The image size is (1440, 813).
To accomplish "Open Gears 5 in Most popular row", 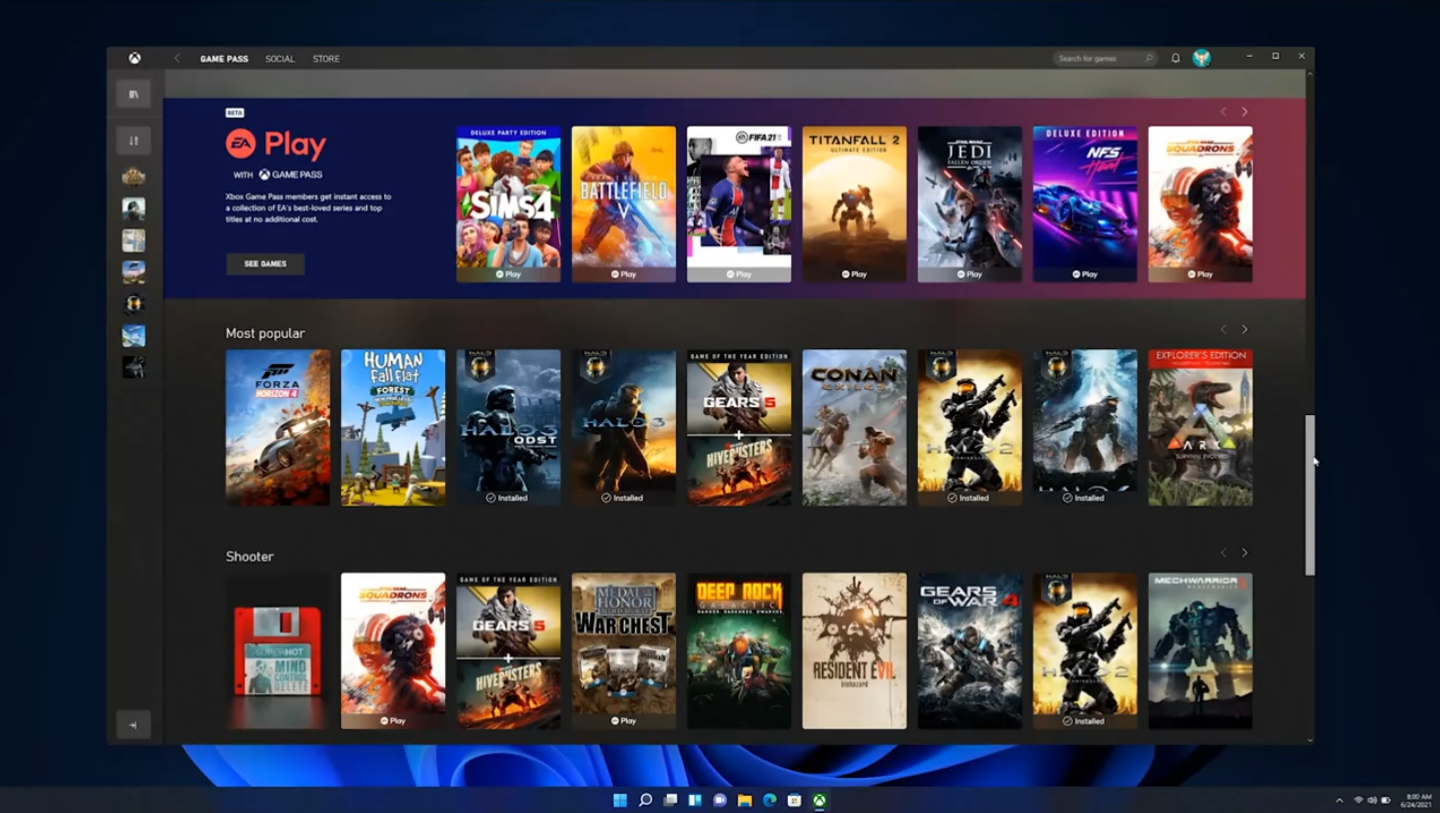I will coord(739,427).
